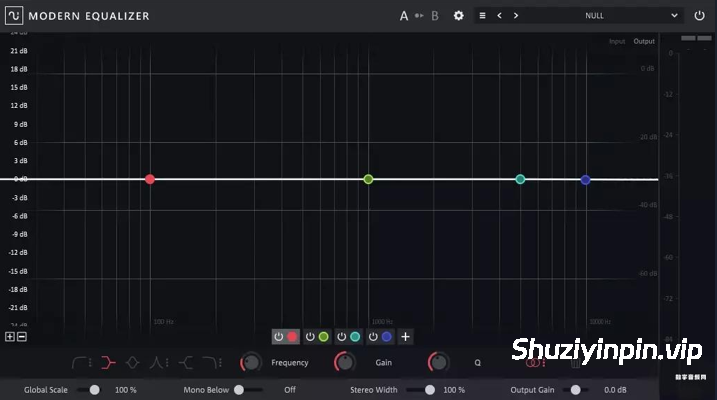Adjust the Output Gain slider
717x400 pixels.
click(x=576, y=390)
